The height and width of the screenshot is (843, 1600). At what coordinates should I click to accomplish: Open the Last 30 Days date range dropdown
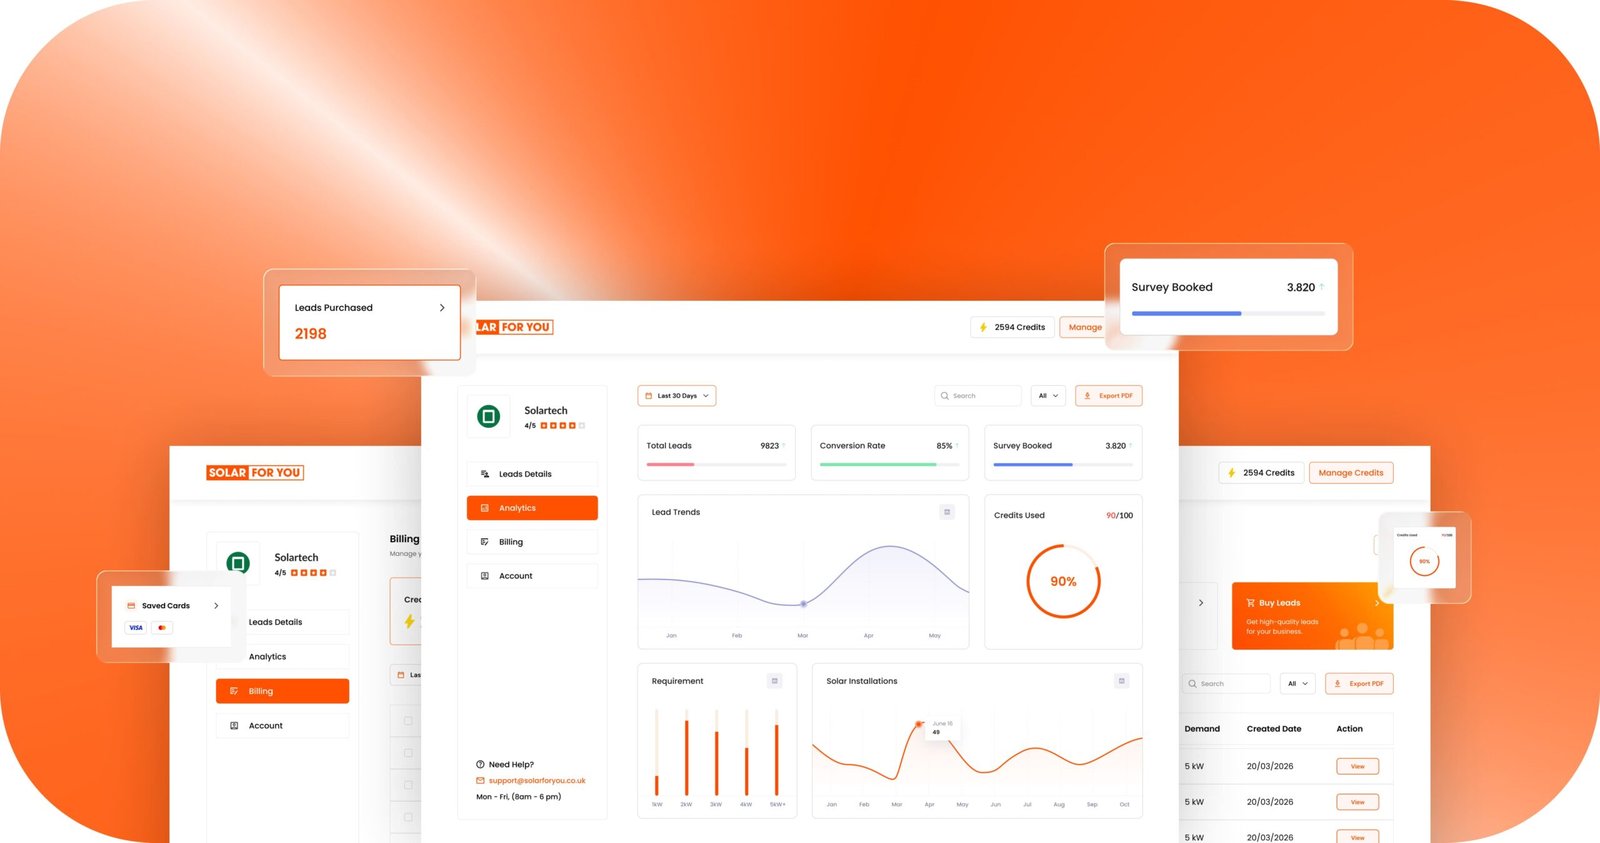pyautogui.click(x=677, y=396)
